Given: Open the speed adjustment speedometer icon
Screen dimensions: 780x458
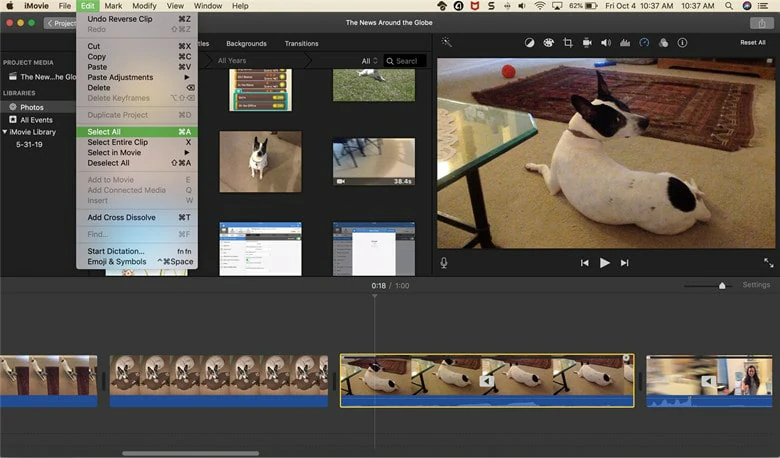Looking at the screenshot, I should coord(644,43).
